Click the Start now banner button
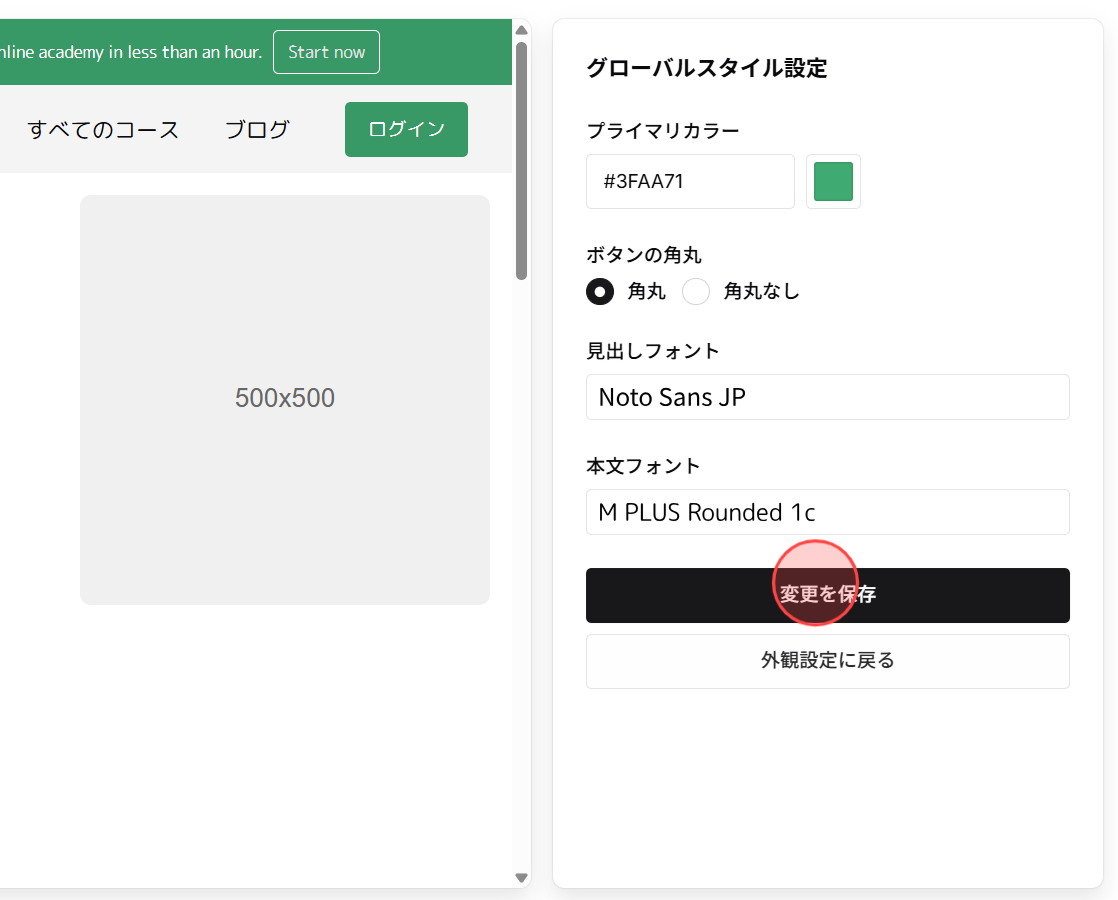 [x=326, y=52]
